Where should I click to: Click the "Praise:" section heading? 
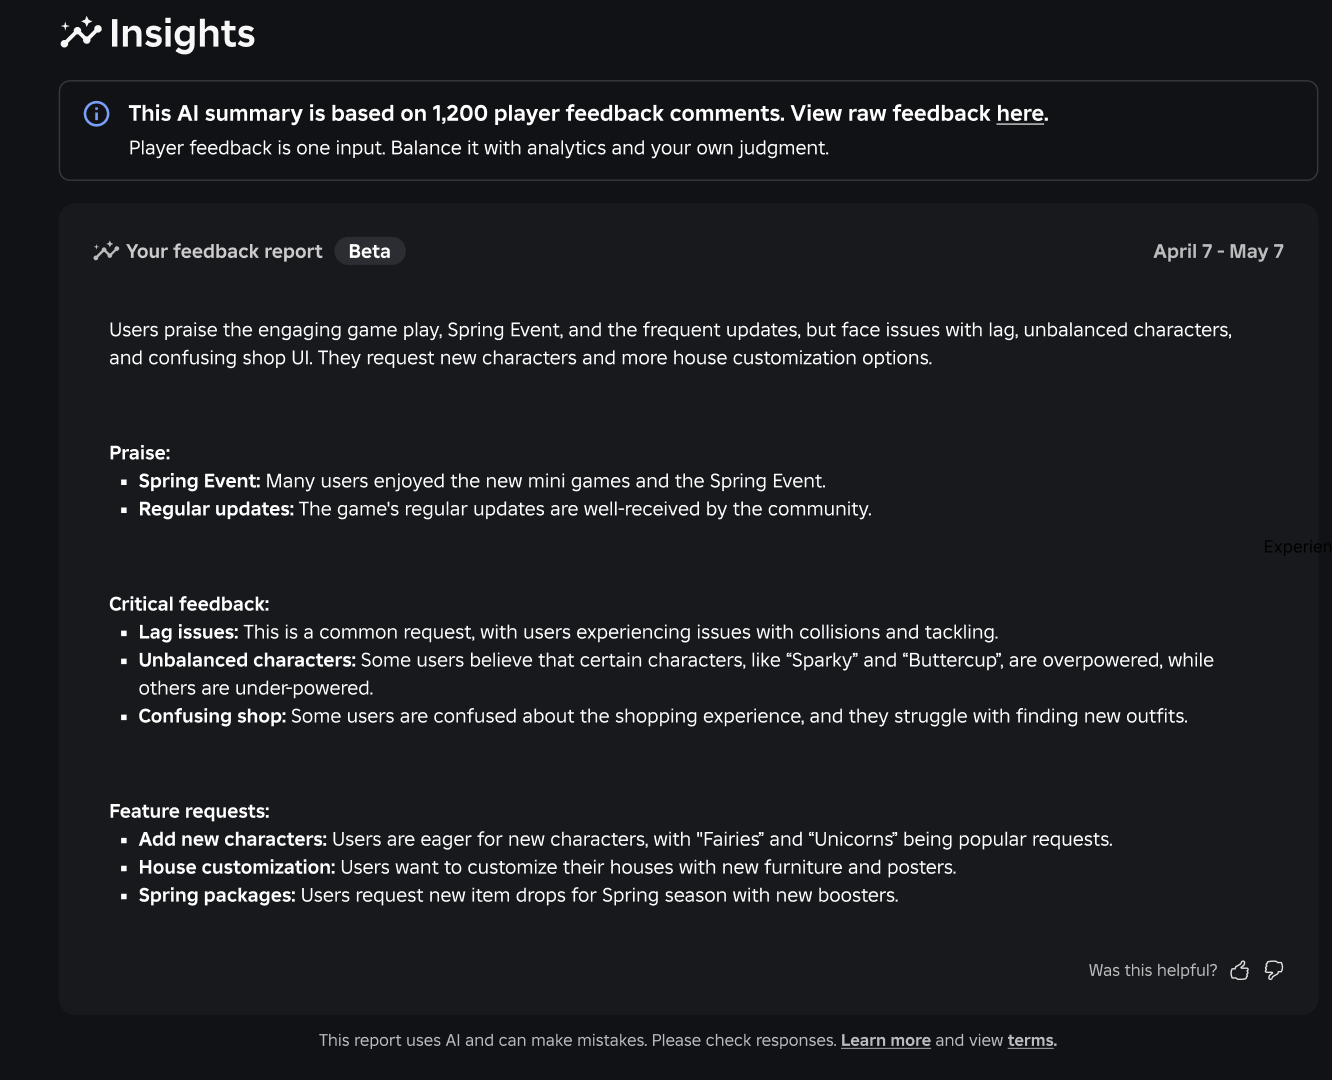point(139,452)
